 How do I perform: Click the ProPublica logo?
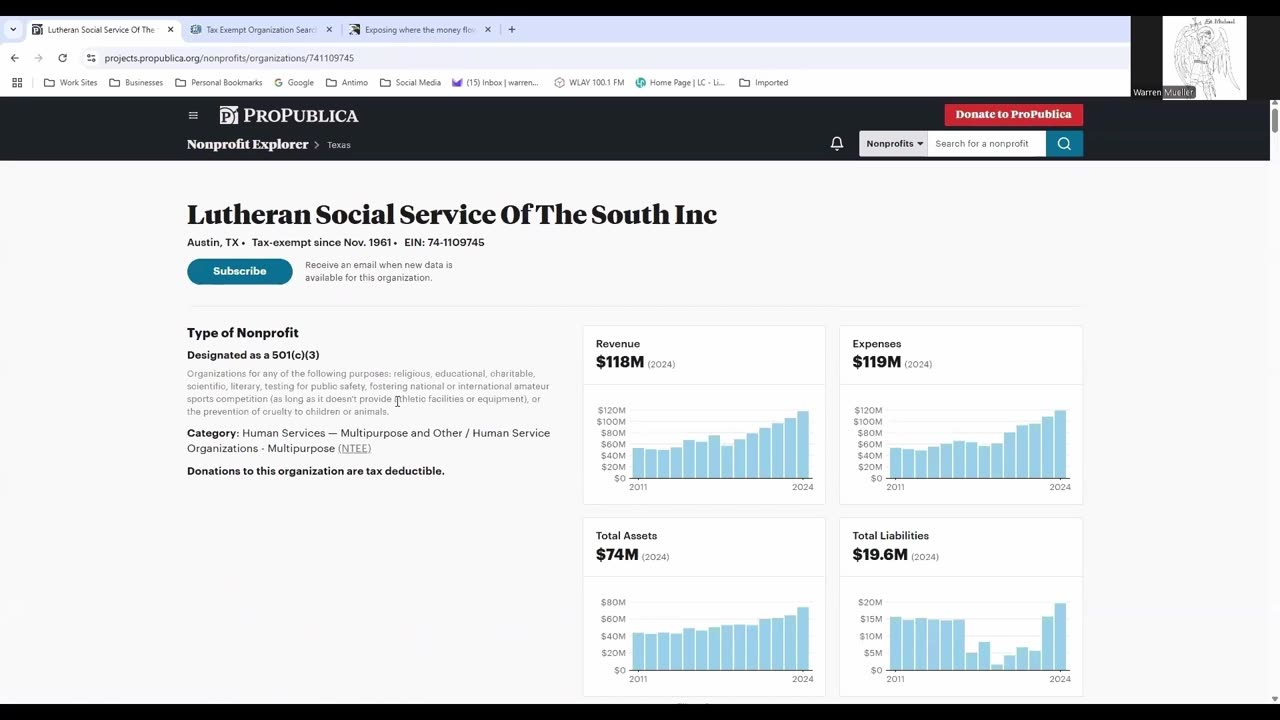tap(289, 116)
